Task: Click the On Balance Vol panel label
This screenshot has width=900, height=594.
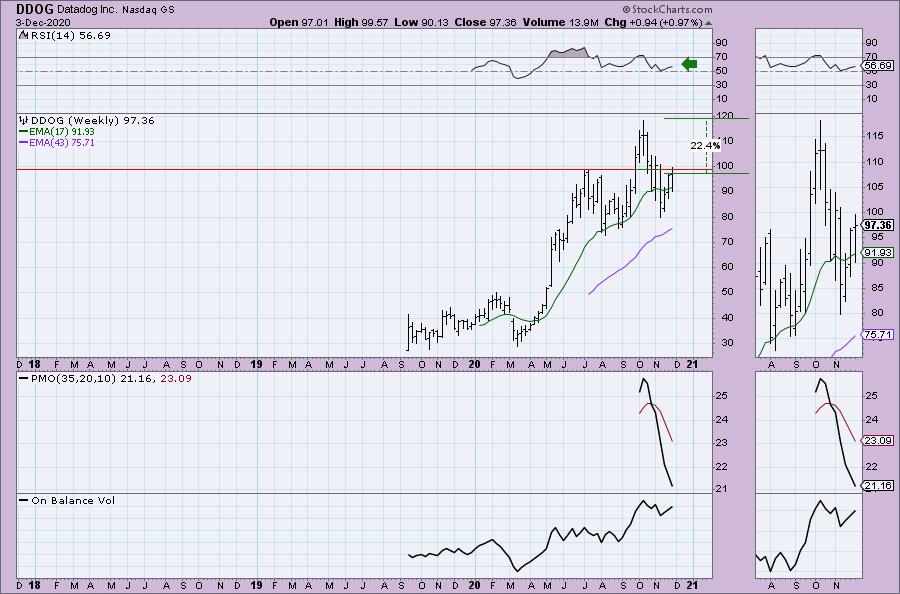Action: tap(73, 500)
